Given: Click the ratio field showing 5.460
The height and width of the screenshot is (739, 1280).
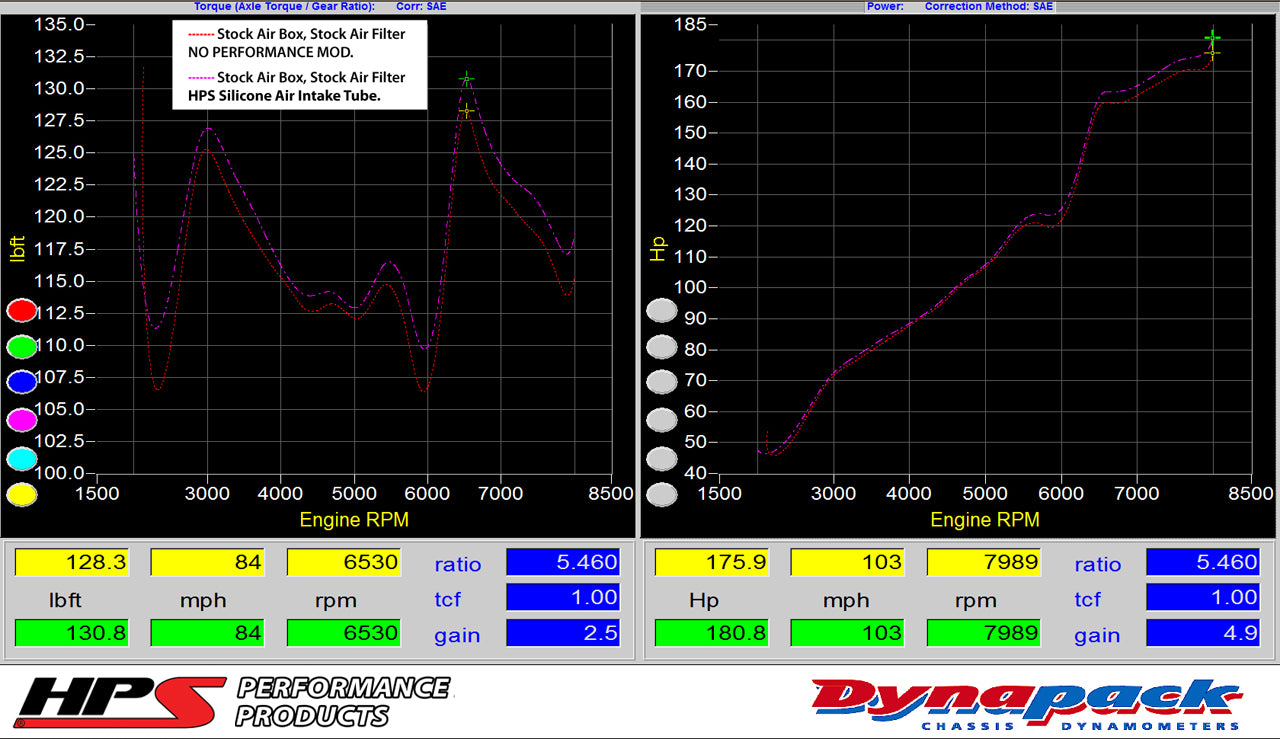Looking at the screenshot, I should coord(563,562).
